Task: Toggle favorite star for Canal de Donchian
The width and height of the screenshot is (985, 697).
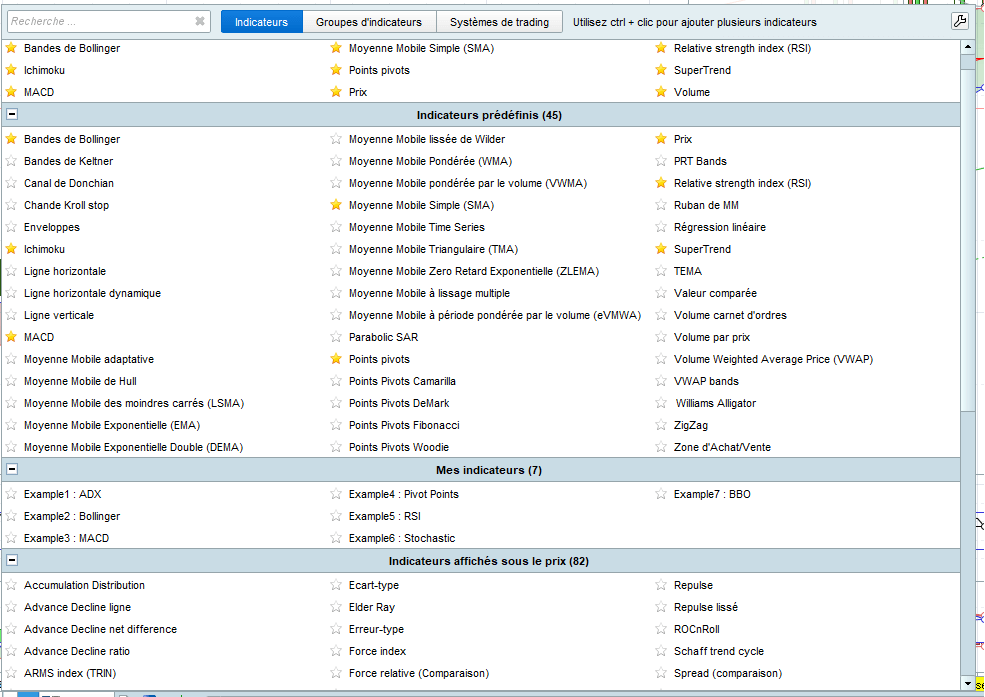Action: point(11,183)
